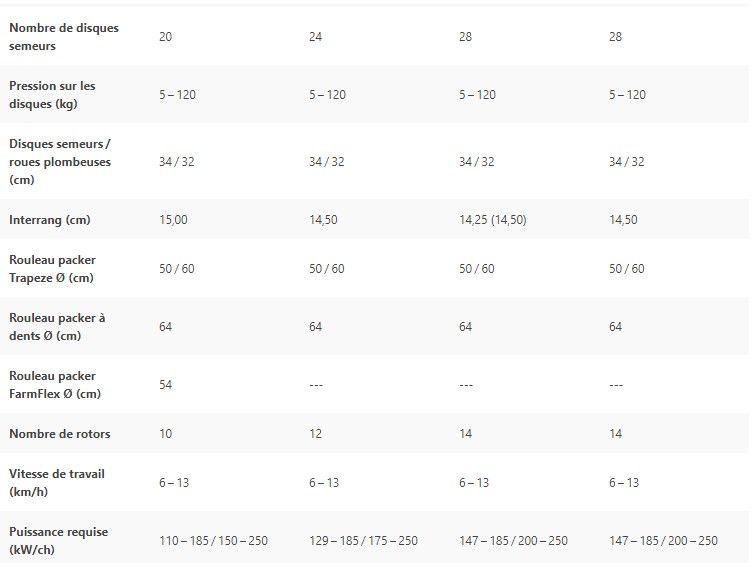
Task: Select the 'Interrang (cm)' row label
Action: coord(51,220)
